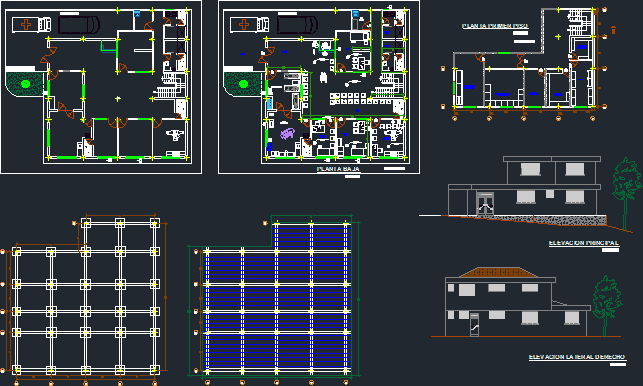Select the ELEVACION PRINCIPAL caption
The height and width of the screenshot is (386, 643).
[x=584, y=243]
